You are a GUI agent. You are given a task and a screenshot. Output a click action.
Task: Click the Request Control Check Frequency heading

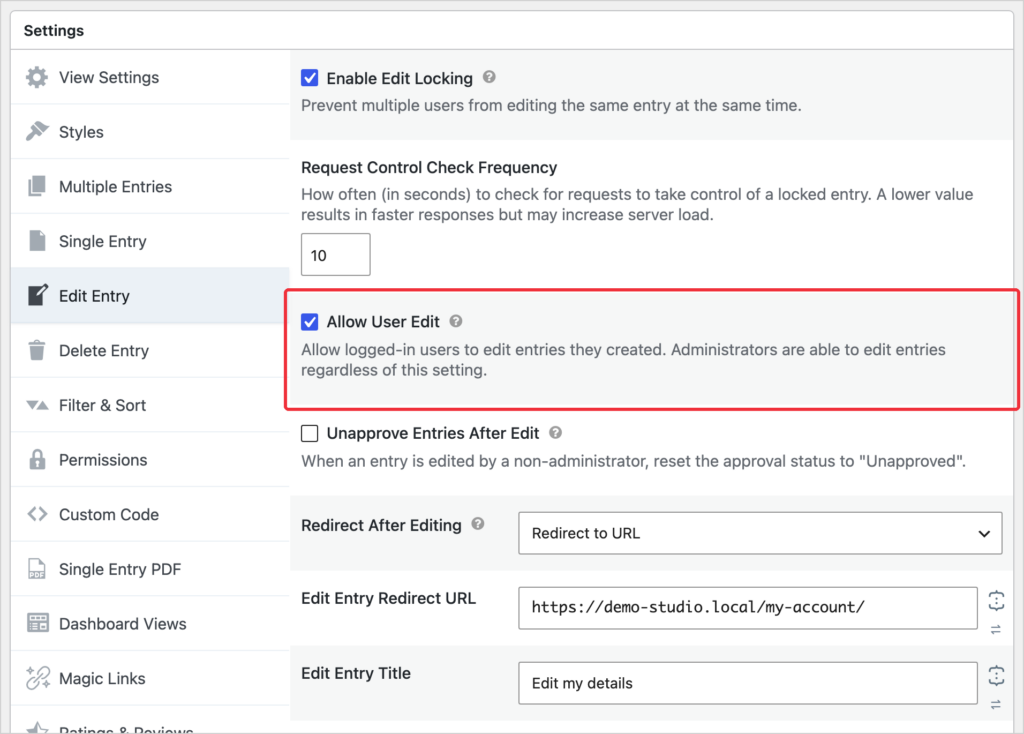pyautogui.click(x=429, y=168)
